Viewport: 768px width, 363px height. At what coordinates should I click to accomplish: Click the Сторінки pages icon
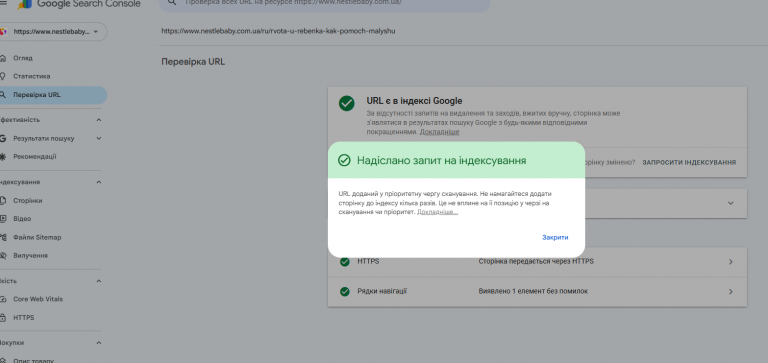point(3,201)
